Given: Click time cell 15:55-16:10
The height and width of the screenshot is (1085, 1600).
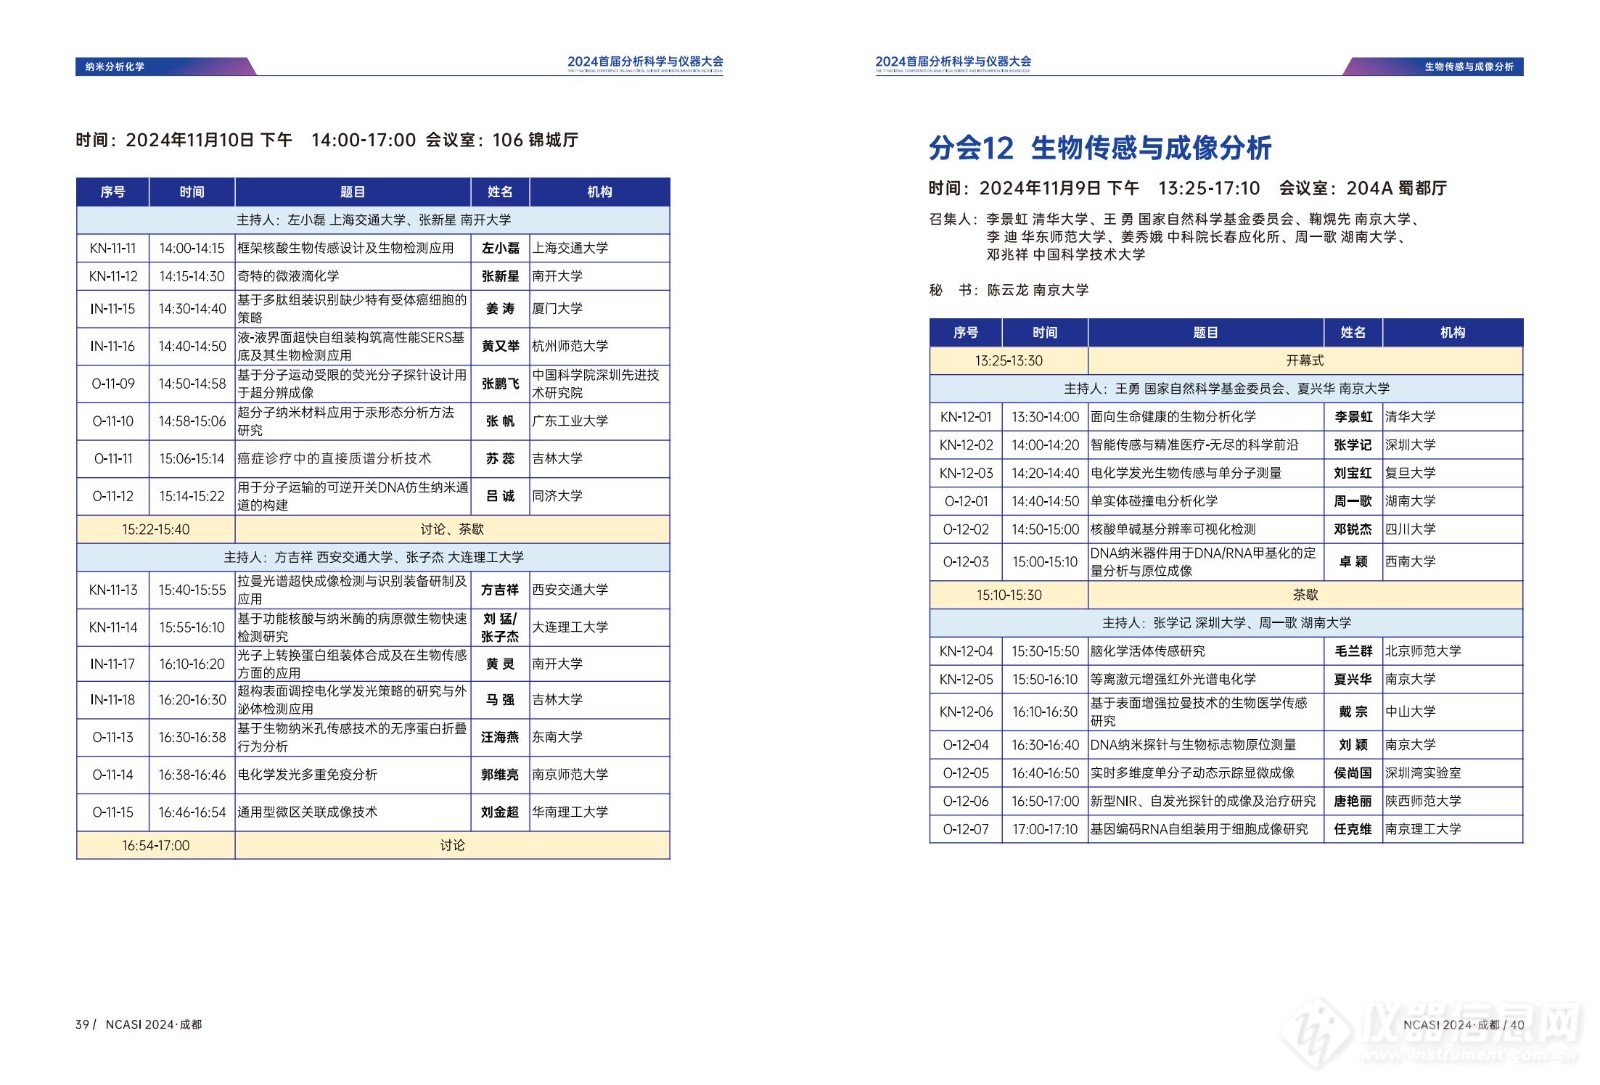Looking at the screenshot, I should click(x=192, y=627).
